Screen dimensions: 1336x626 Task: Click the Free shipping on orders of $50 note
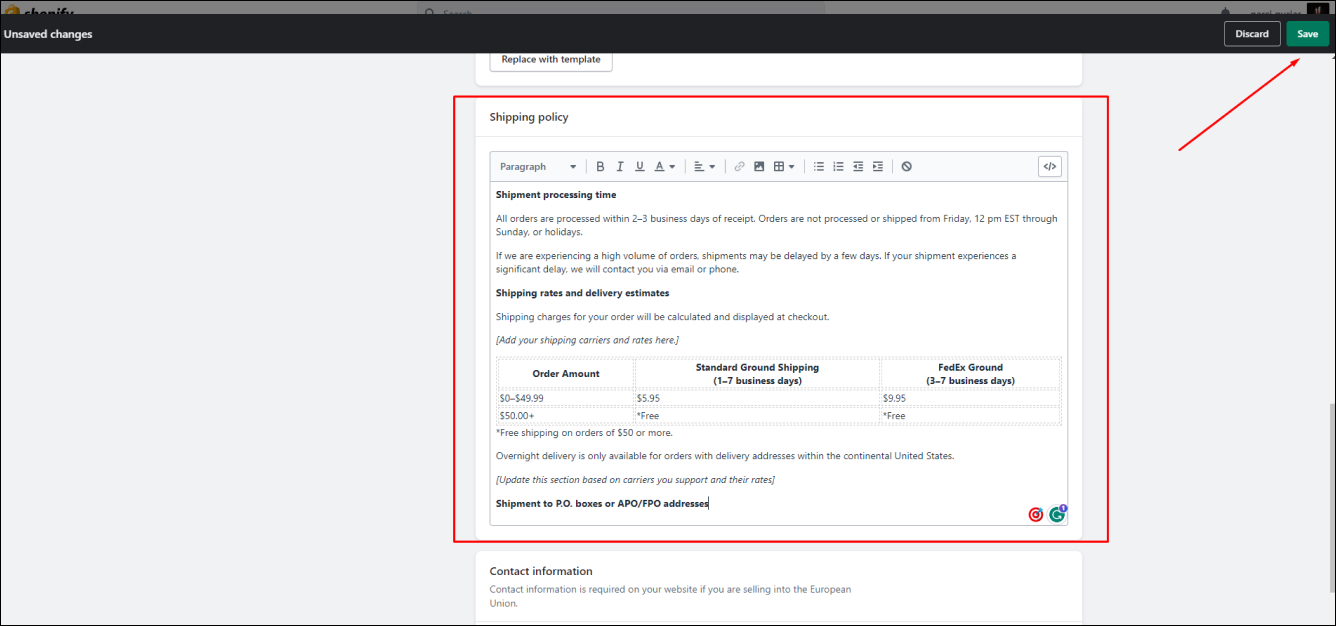[584, 433]
